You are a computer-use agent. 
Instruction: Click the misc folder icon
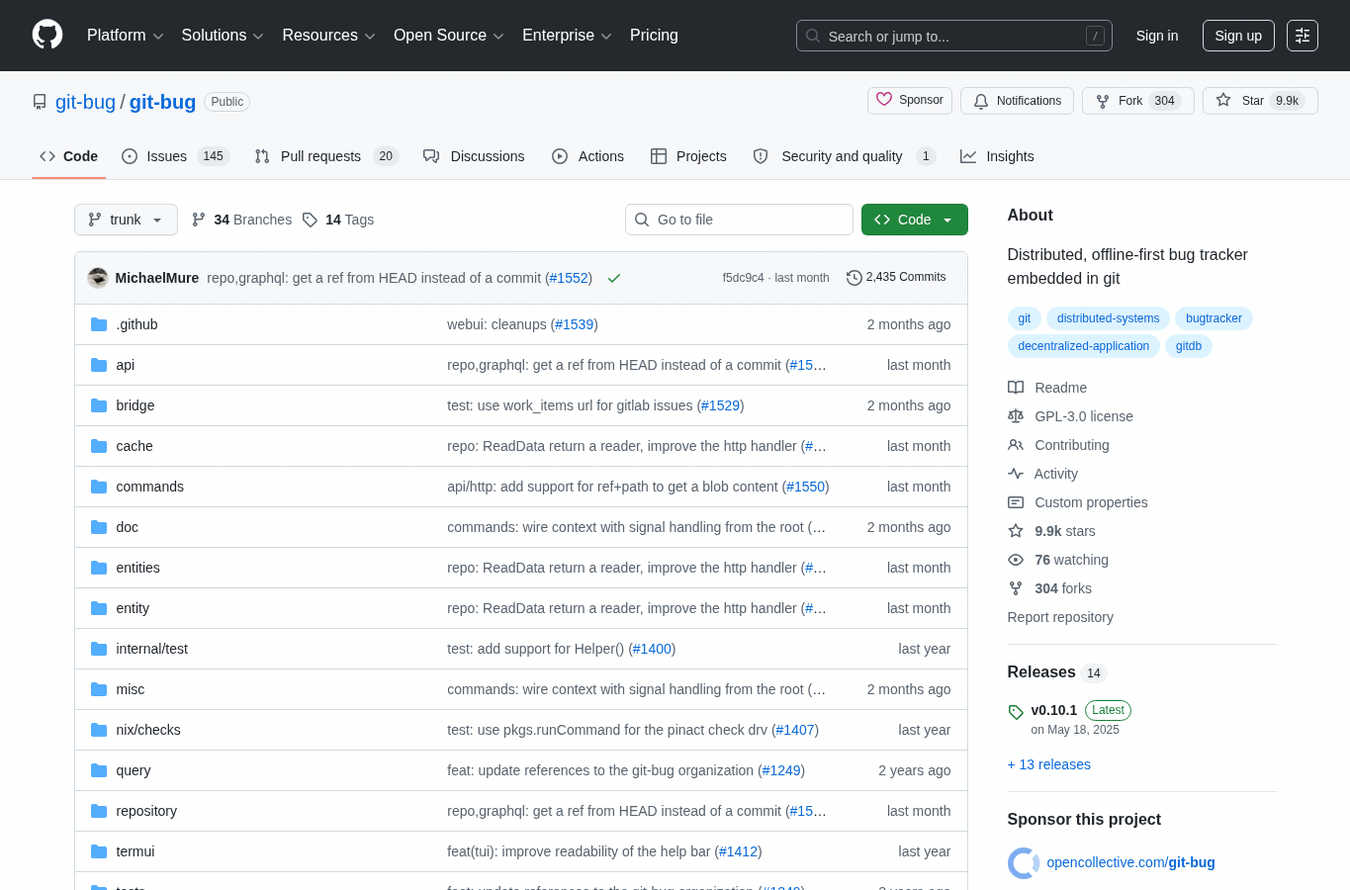click(99, 689)
